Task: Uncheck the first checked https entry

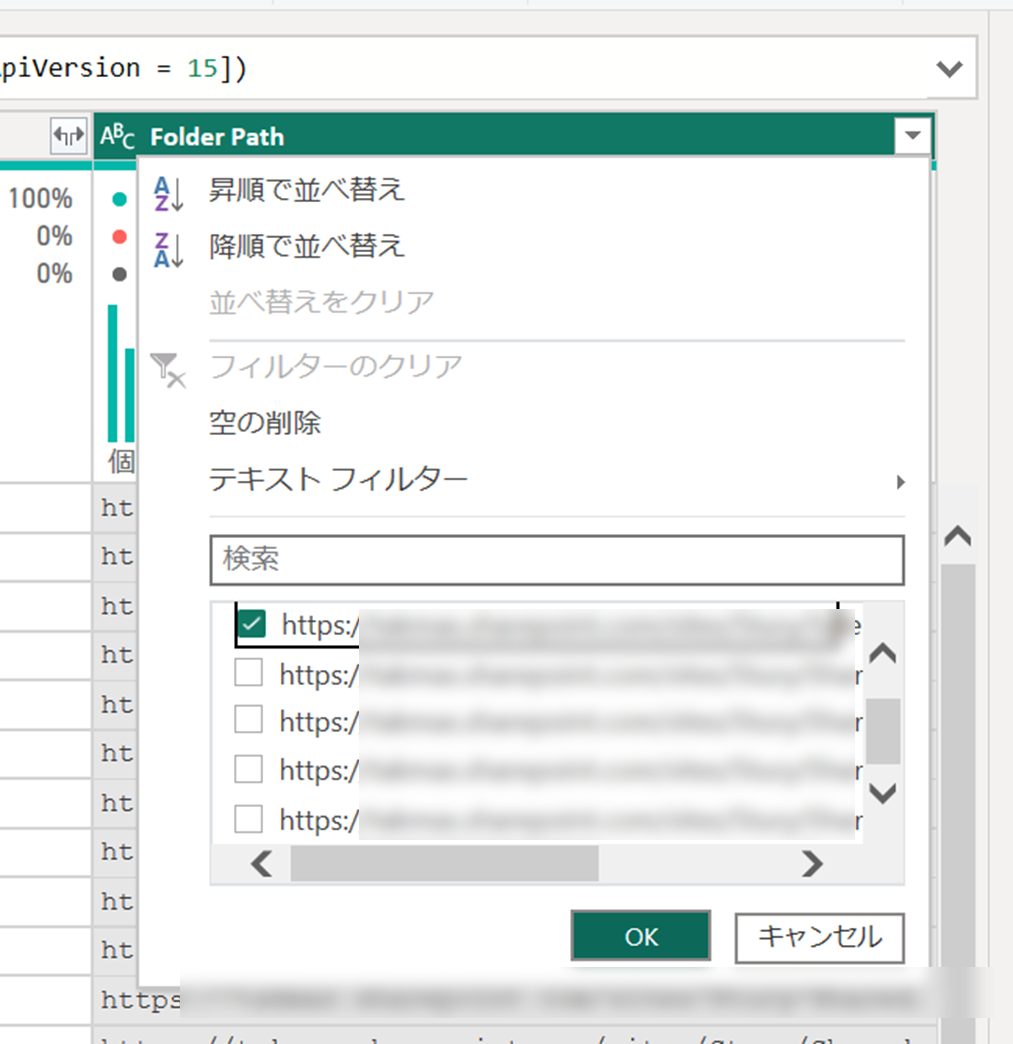Action: (251, 624)
